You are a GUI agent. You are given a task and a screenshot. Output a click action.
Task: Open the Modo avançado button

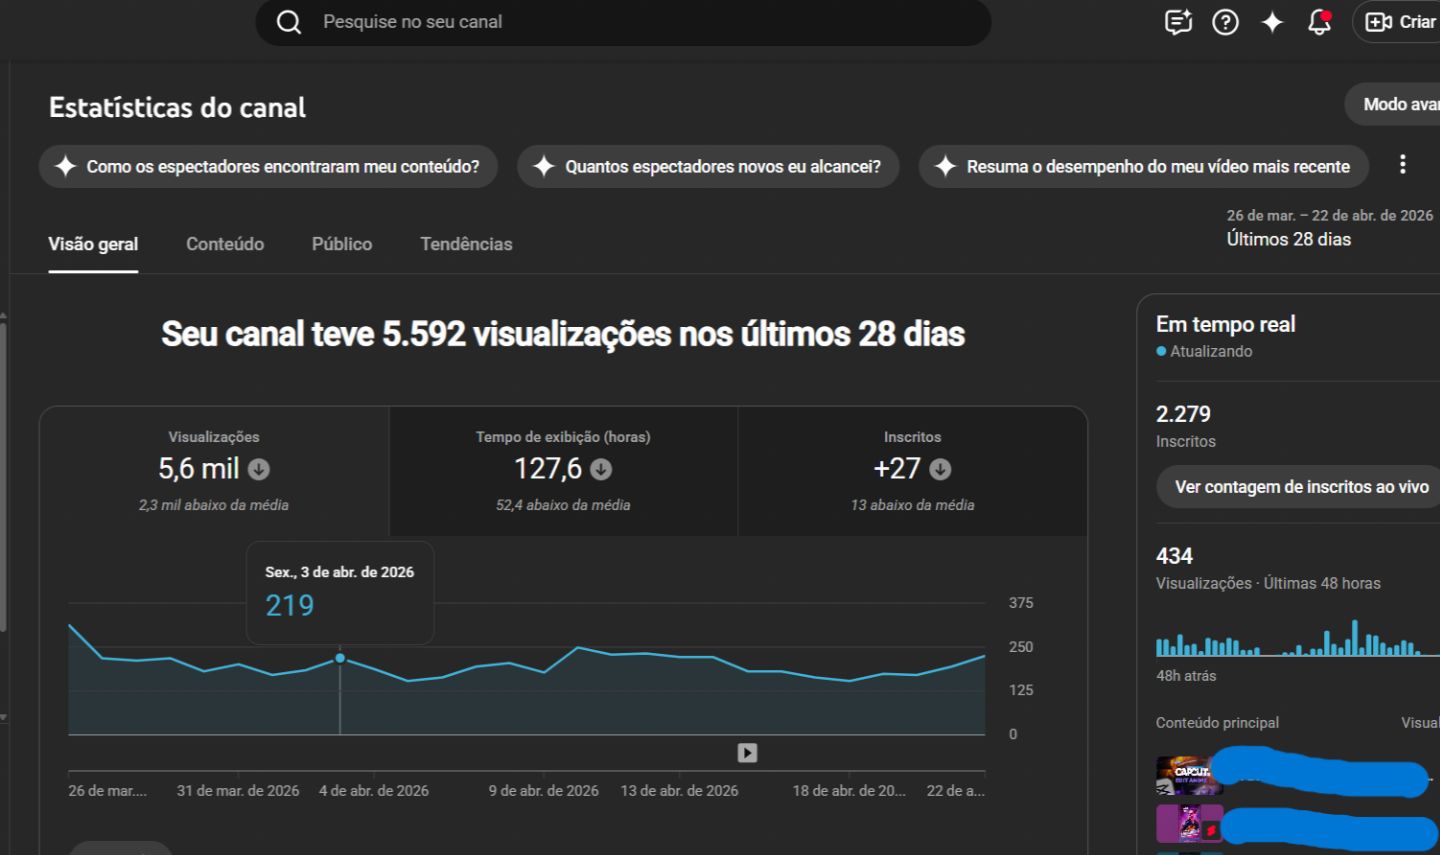pyautogui.click(x=1394, y=104)
